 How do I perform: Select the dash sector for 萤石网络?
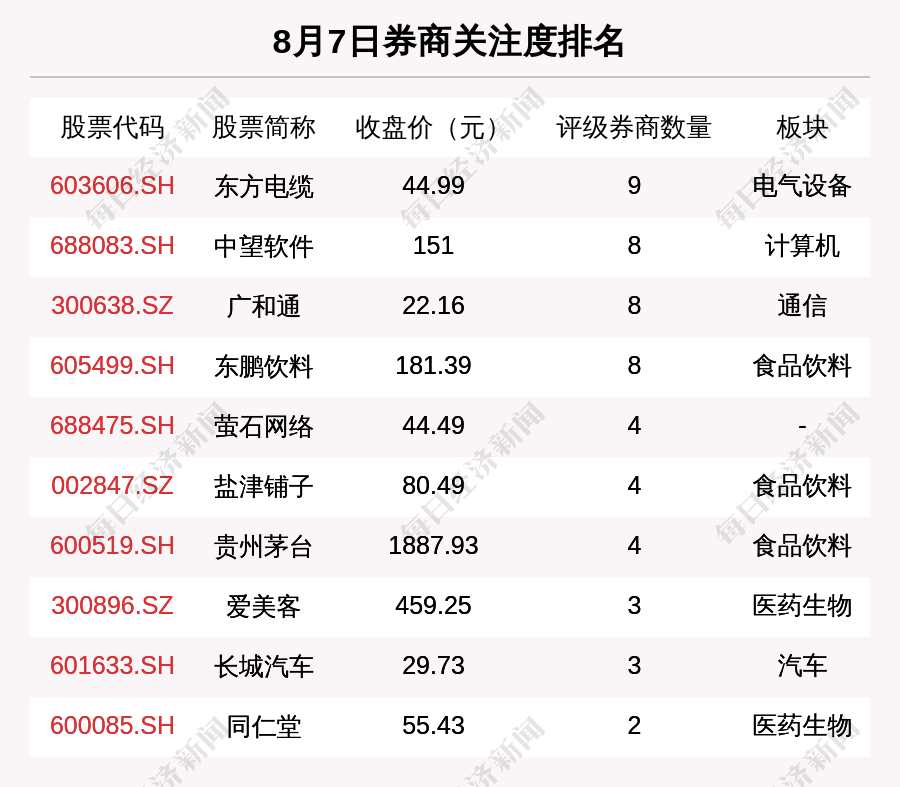click(x=802, y=426)
